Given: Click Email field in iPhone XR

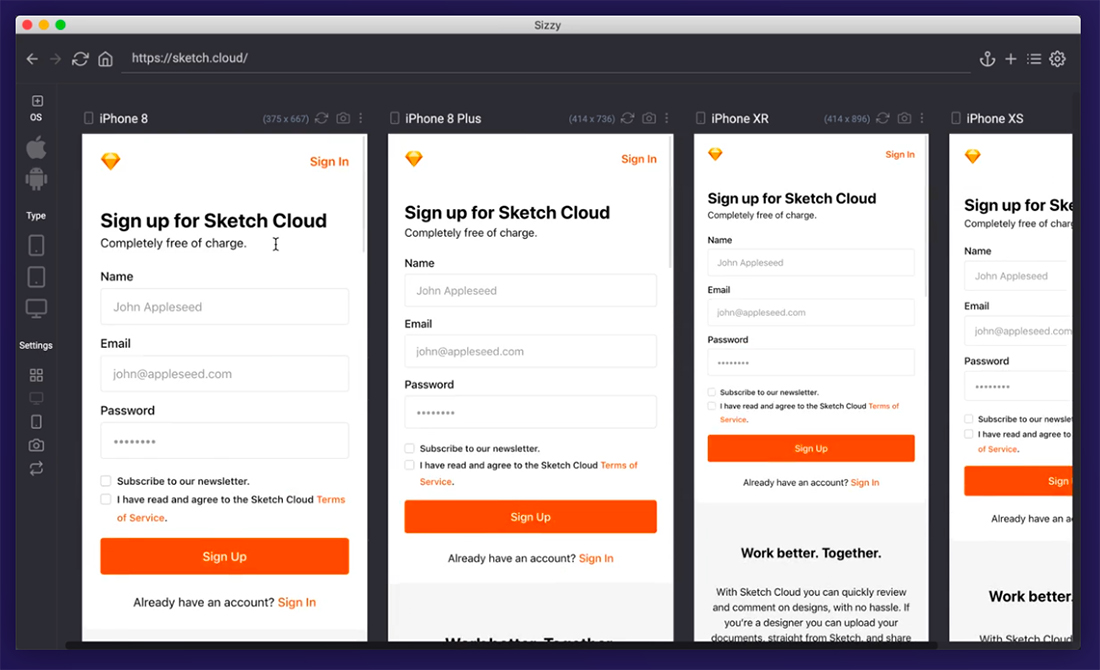Looking at the screenshot, I should (x=811, y=312).
